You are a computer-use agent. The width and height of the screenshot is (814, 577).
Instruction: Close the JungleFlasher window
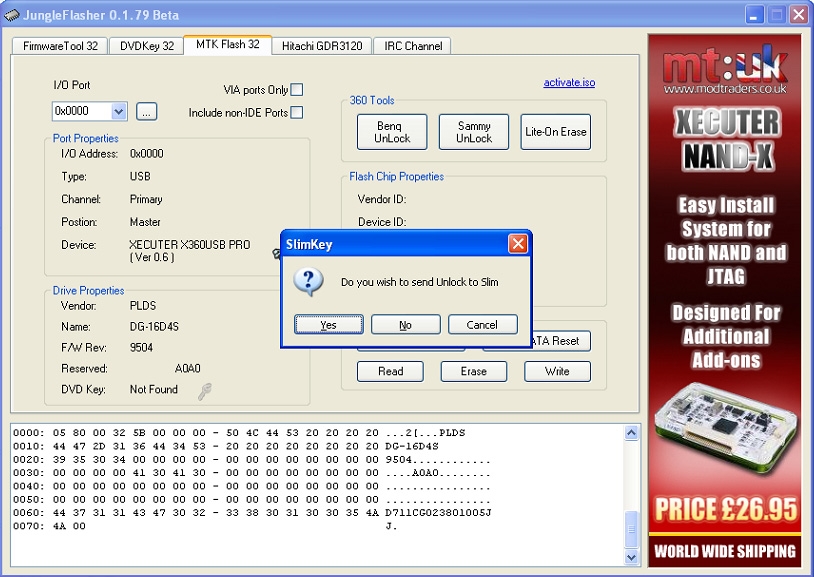798,15
